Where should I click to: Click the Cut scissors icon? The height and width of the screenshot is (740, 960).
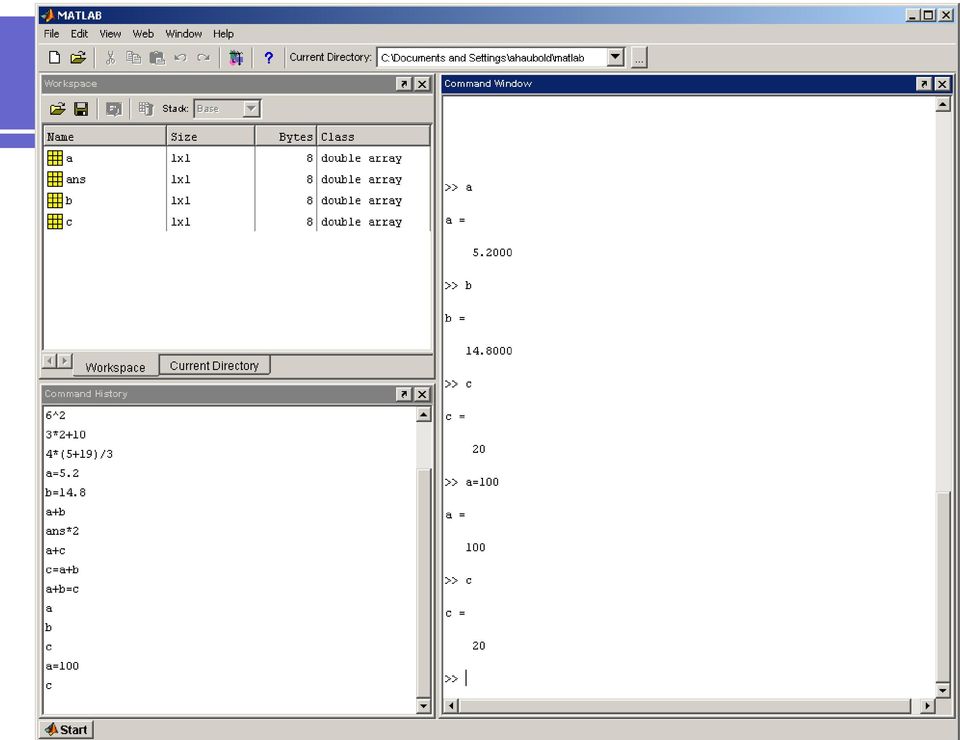[x=110, y=58]
